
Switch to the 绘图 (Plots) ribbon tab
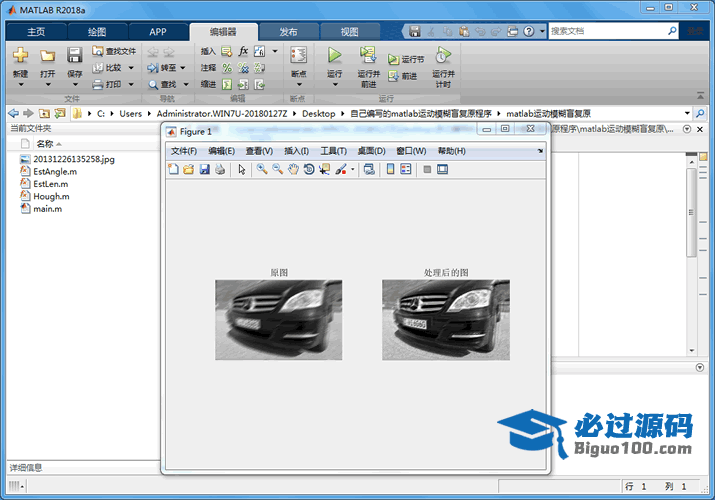(96, 31)
